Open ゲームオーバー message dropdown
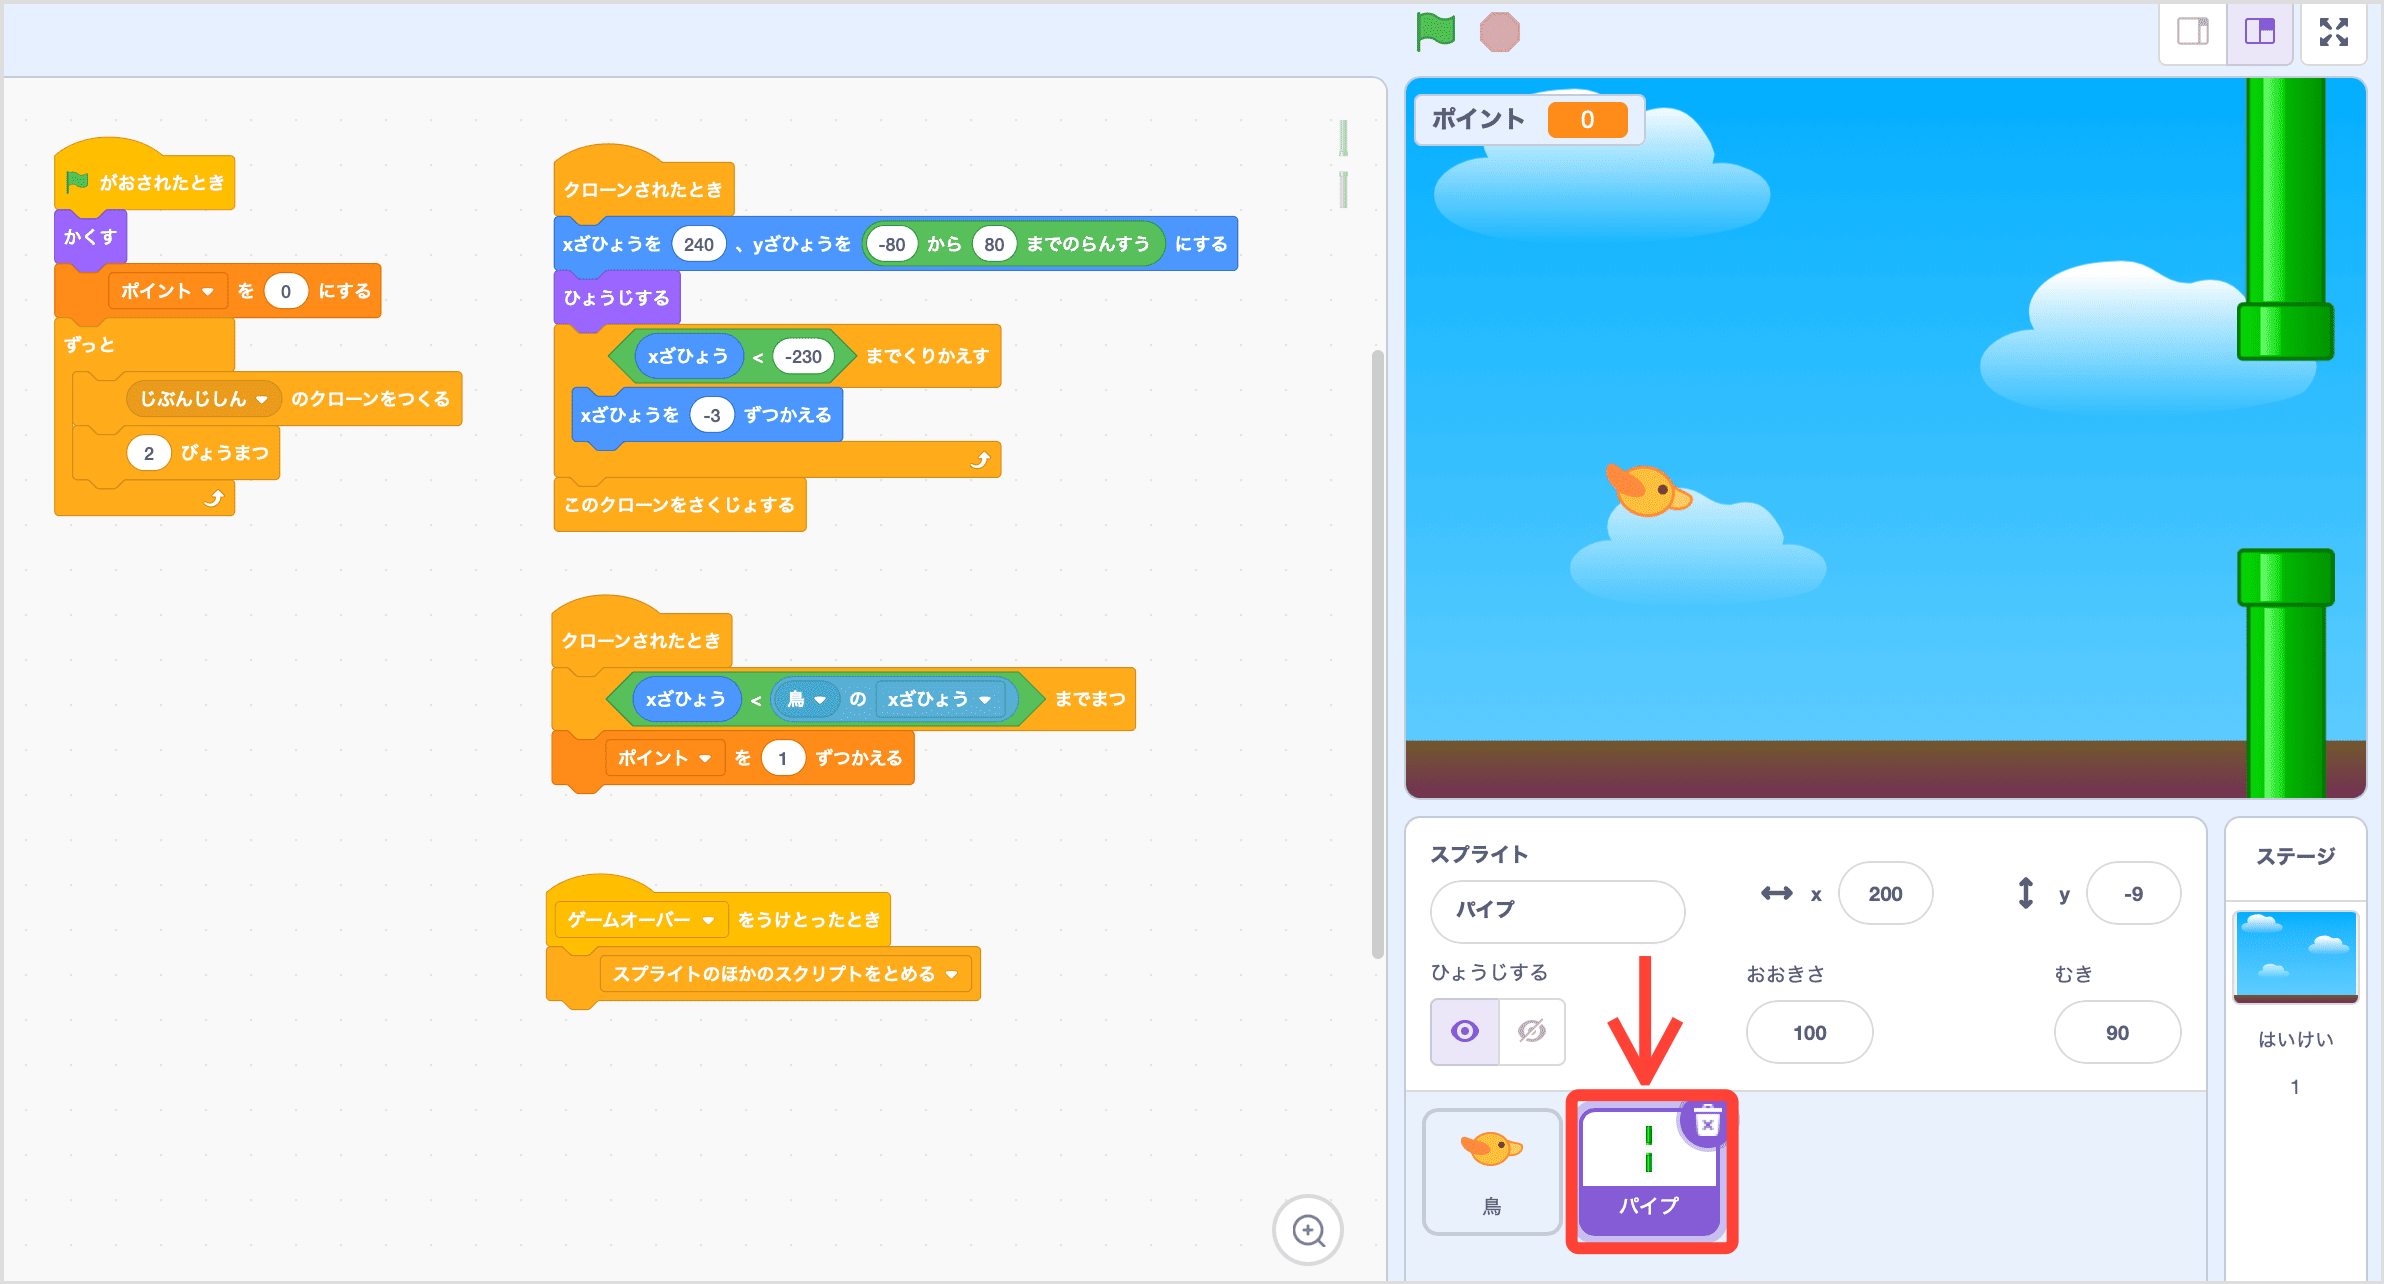 [708, 920]
